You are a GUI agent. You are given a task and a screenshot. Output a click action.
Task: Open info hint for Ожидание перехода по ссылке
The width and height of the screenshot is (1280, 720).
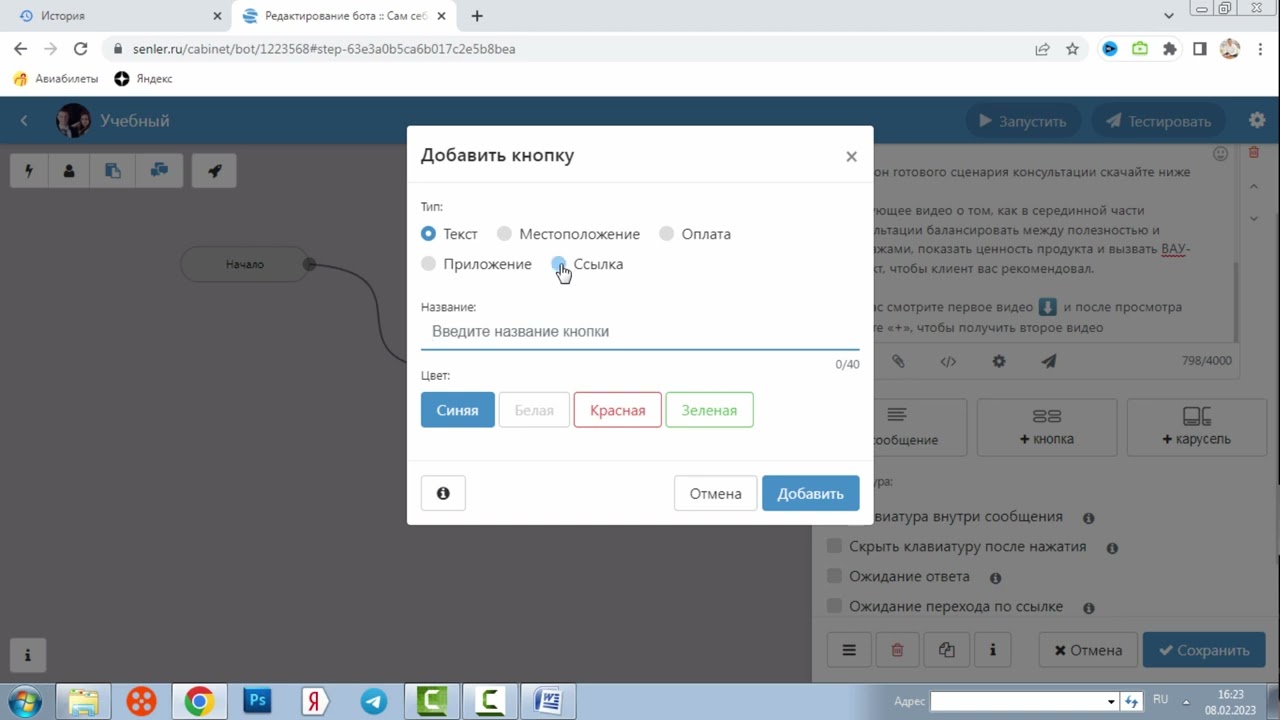point(1089,608)
